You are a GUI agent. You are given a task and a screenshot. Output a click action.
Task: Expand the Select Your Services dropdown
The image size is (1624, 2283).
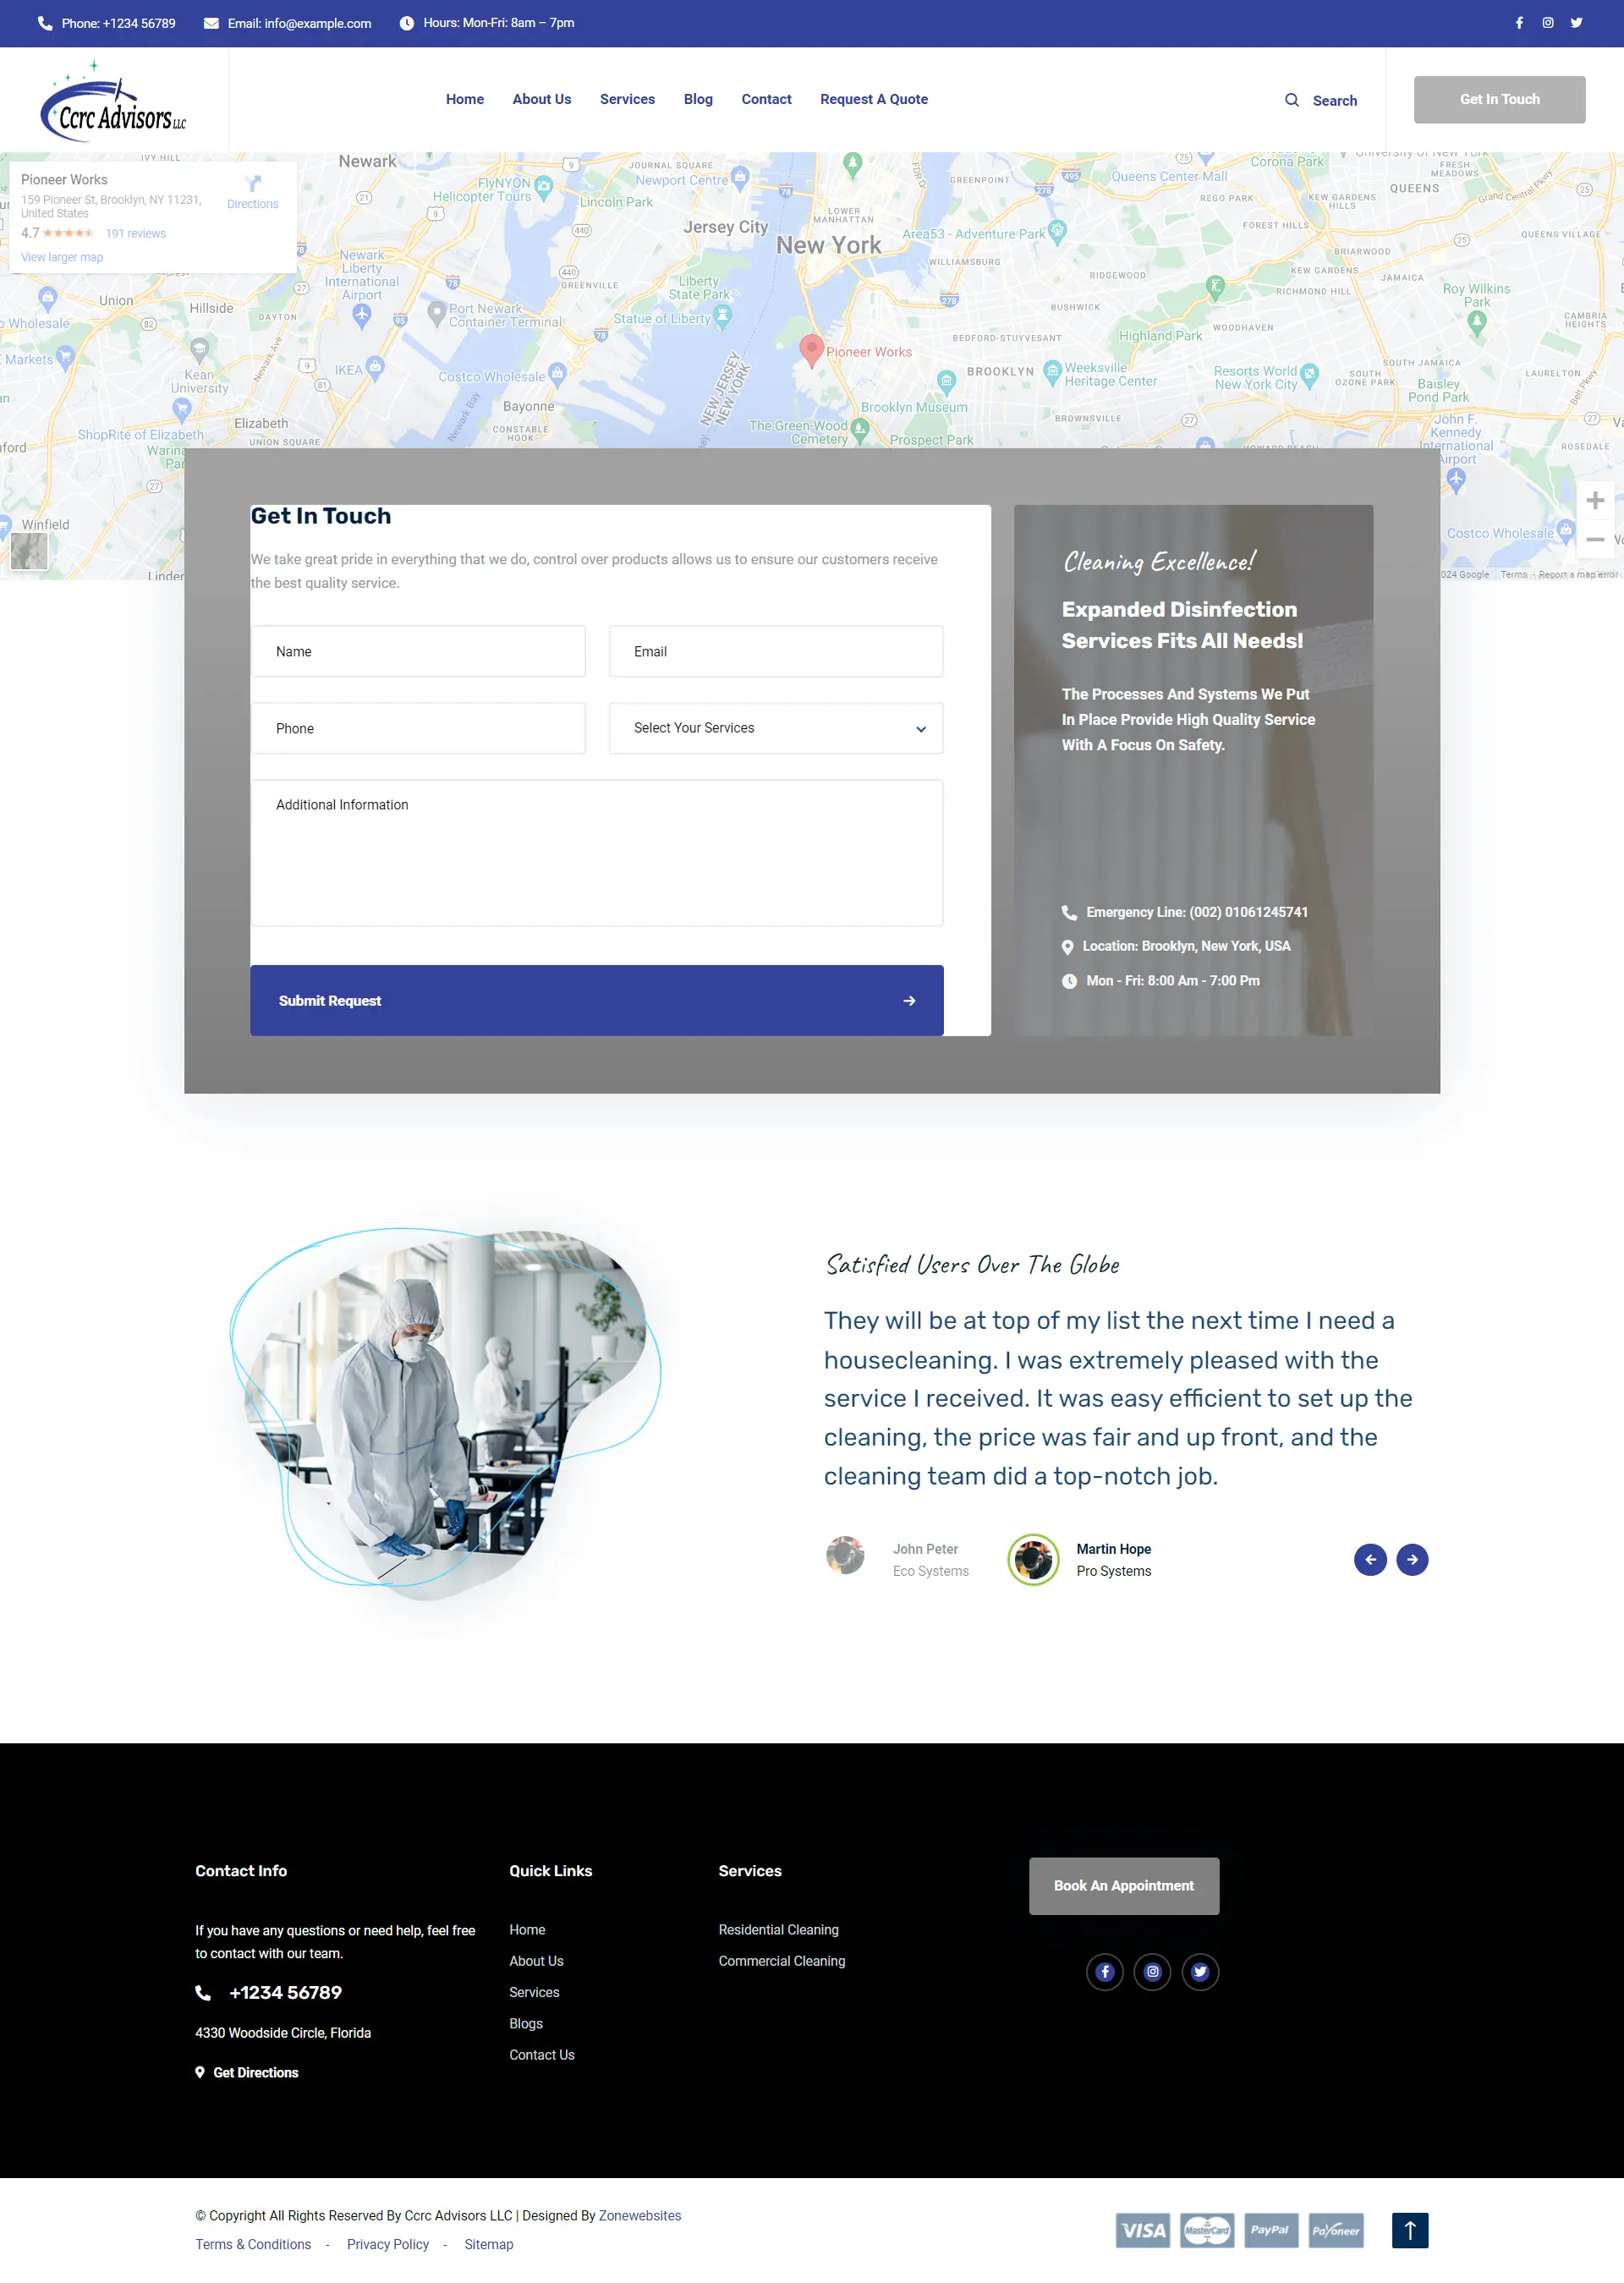pos(775,726)
